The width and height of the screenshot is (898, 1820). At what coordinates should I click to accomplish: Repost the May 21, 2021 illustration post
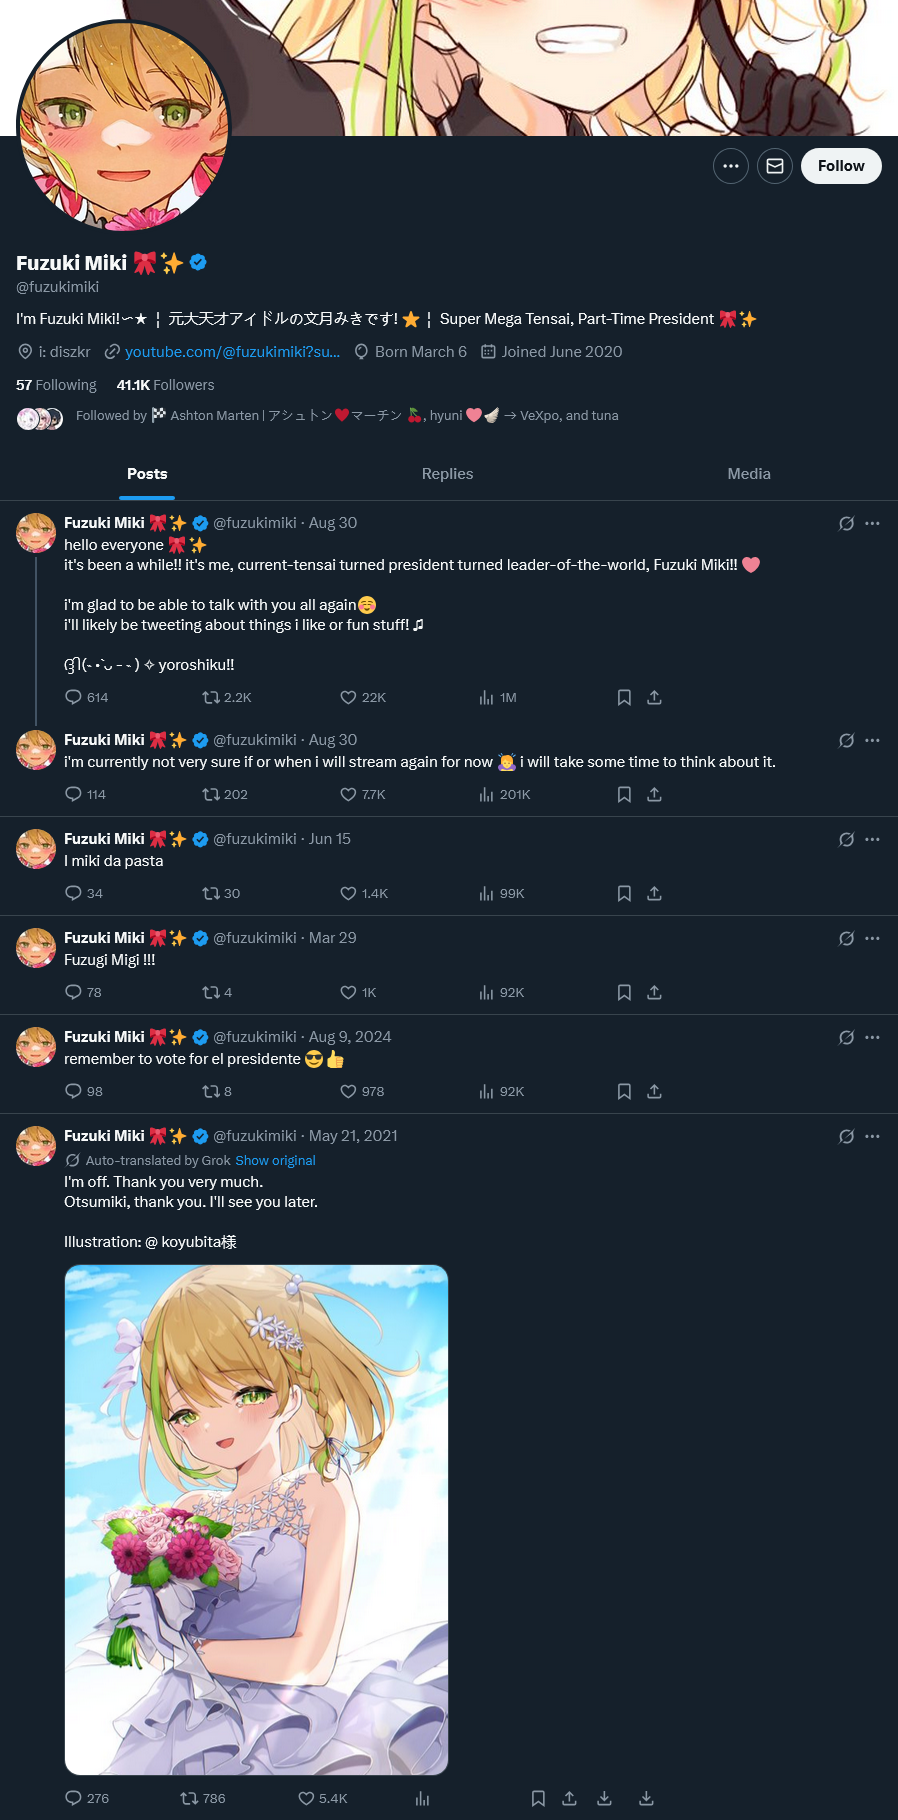(202, 1798)
